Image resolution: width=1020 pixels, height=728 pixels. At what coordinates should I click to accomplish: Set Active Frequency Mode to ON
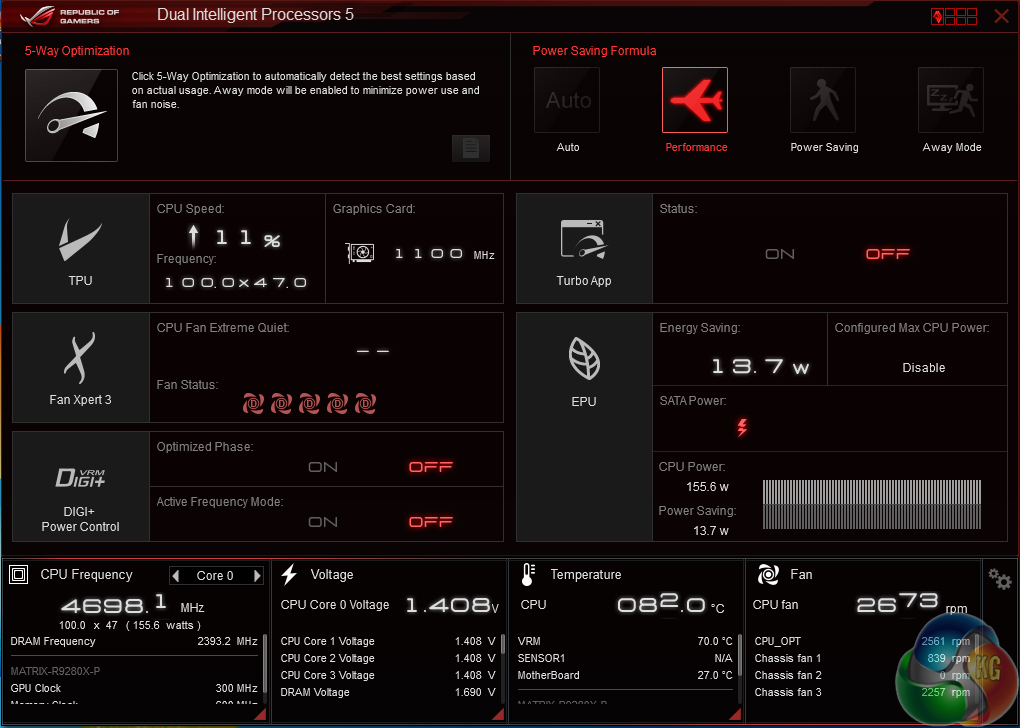pos(323,522)
